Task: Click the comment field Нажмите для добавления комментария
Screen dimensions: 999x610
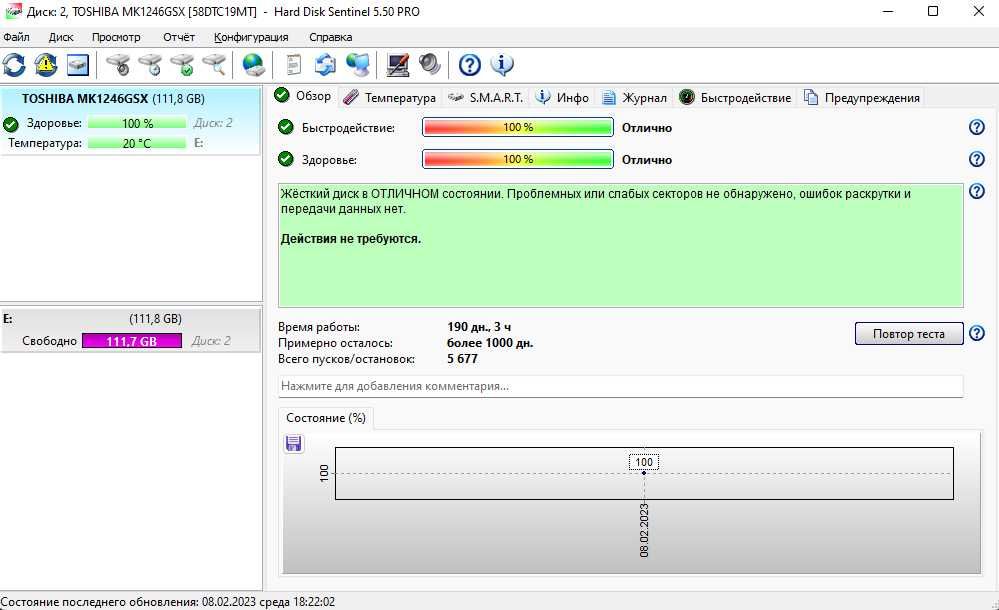Action: pos(621,386)
